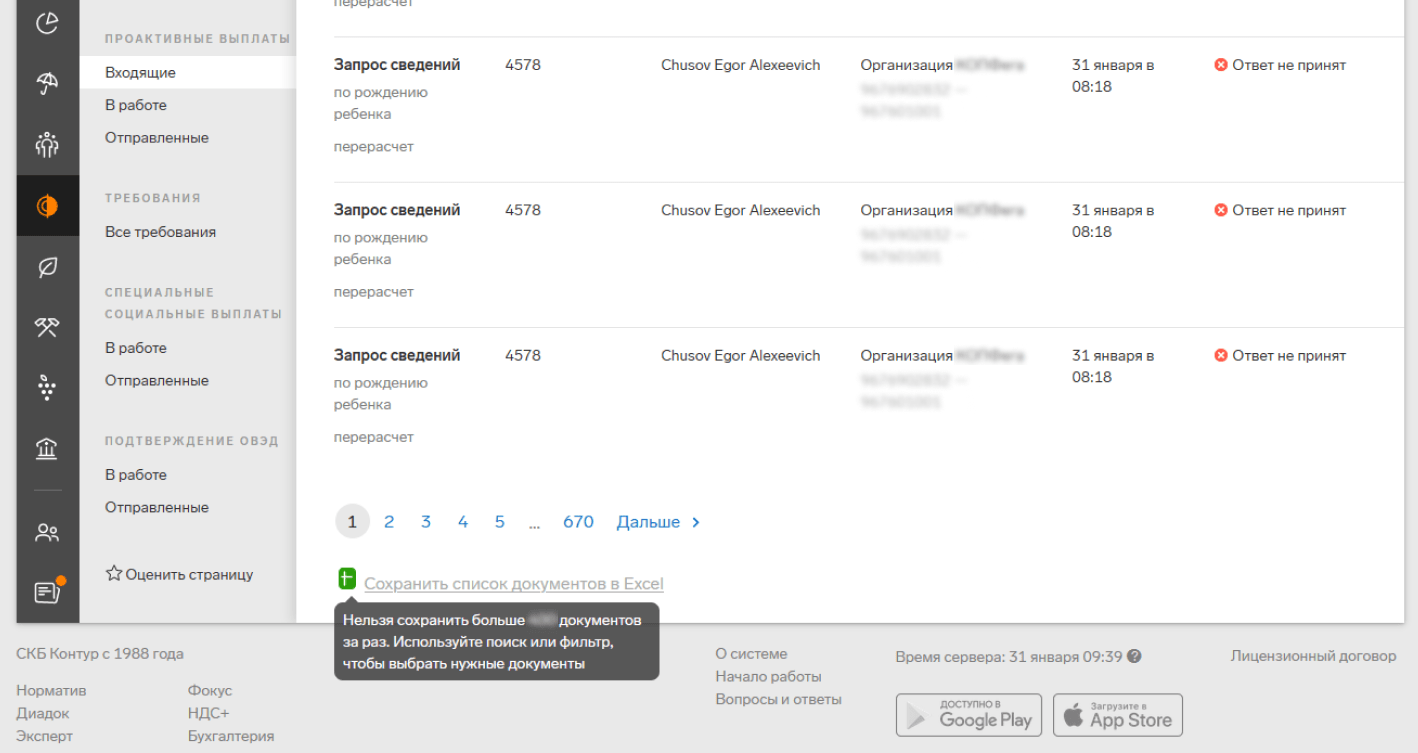
Task: Select Все требования menu item
Action: [x=160, y=232]
